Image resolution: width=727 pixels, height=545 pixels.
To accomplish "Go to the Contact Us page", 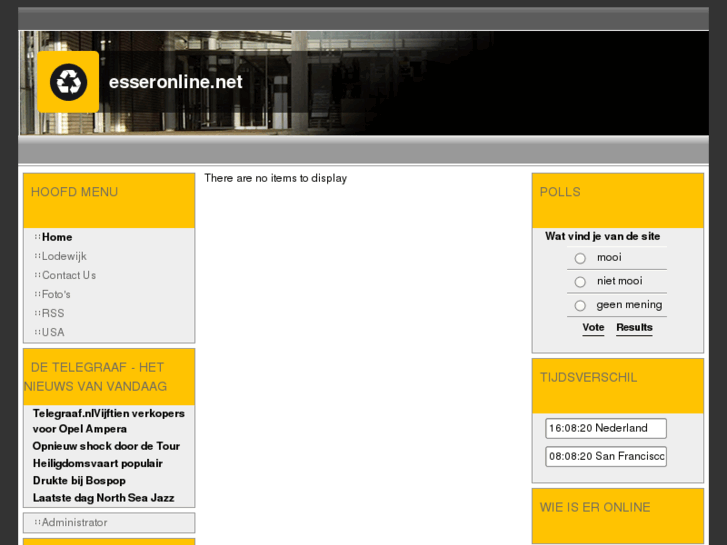I will pyautogui.click(x=69, y=275).
